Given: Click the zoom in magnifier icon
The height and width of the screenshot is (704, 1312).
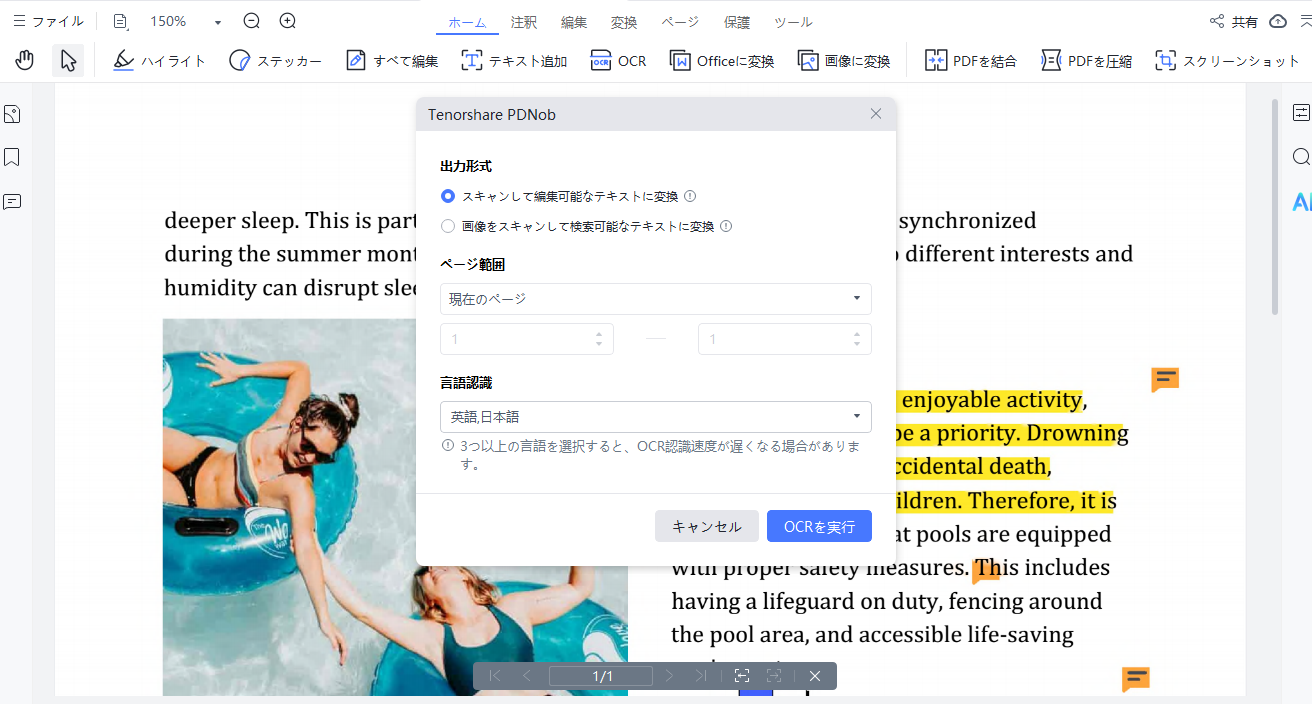Looking at the screenshot, I should click(288, 21).
